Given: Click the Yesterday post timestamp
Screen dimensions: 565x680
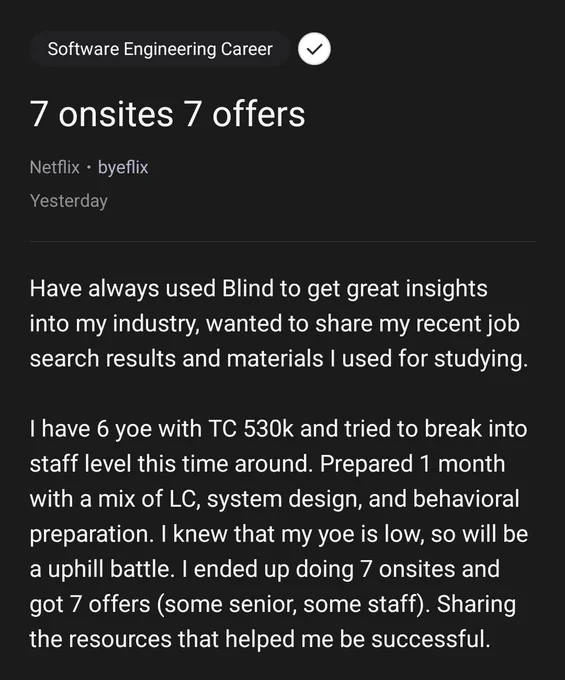Looking at the screenshot, I should tap(69, 201).
